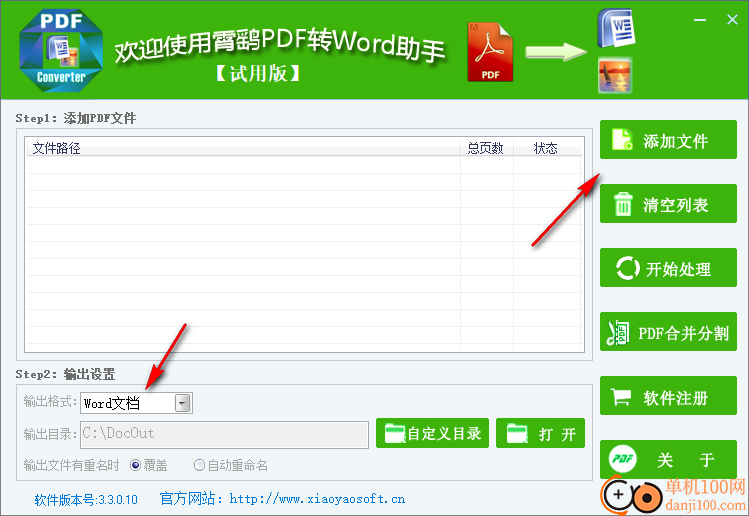Click the software version text 3.3.0.10
Screen dimensions: 749x516
(x=86, y=500)
